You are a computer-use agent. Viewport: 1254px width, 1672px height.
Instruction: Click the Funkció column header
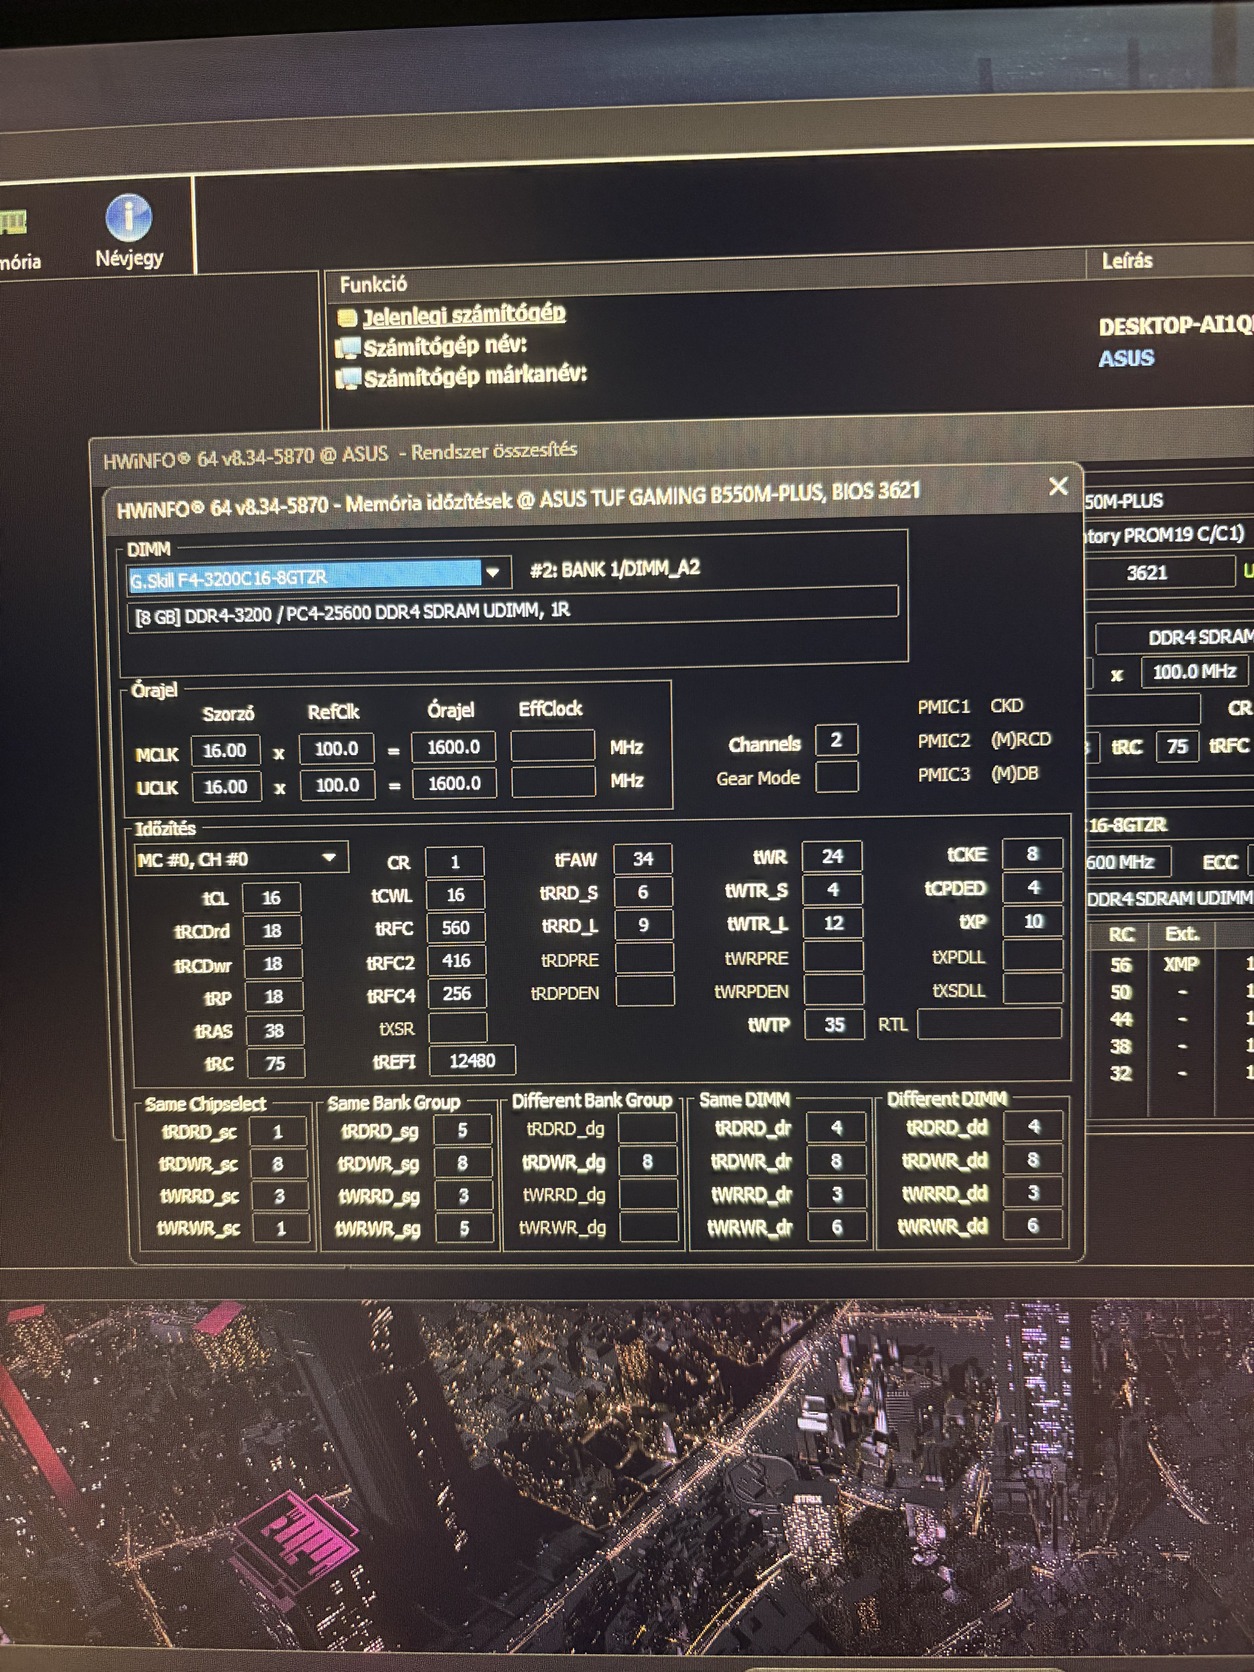(373, 284)
